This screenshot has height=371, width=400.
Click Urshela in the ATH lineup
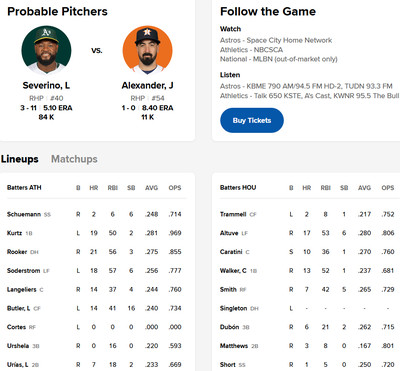click(x=18, y=346)
